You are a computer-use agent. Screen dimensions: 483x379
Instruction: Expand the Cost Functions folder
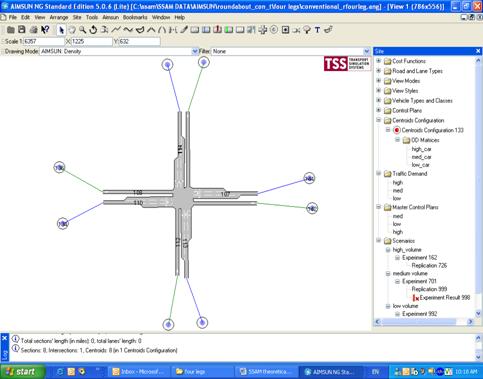tap(378, 61)
